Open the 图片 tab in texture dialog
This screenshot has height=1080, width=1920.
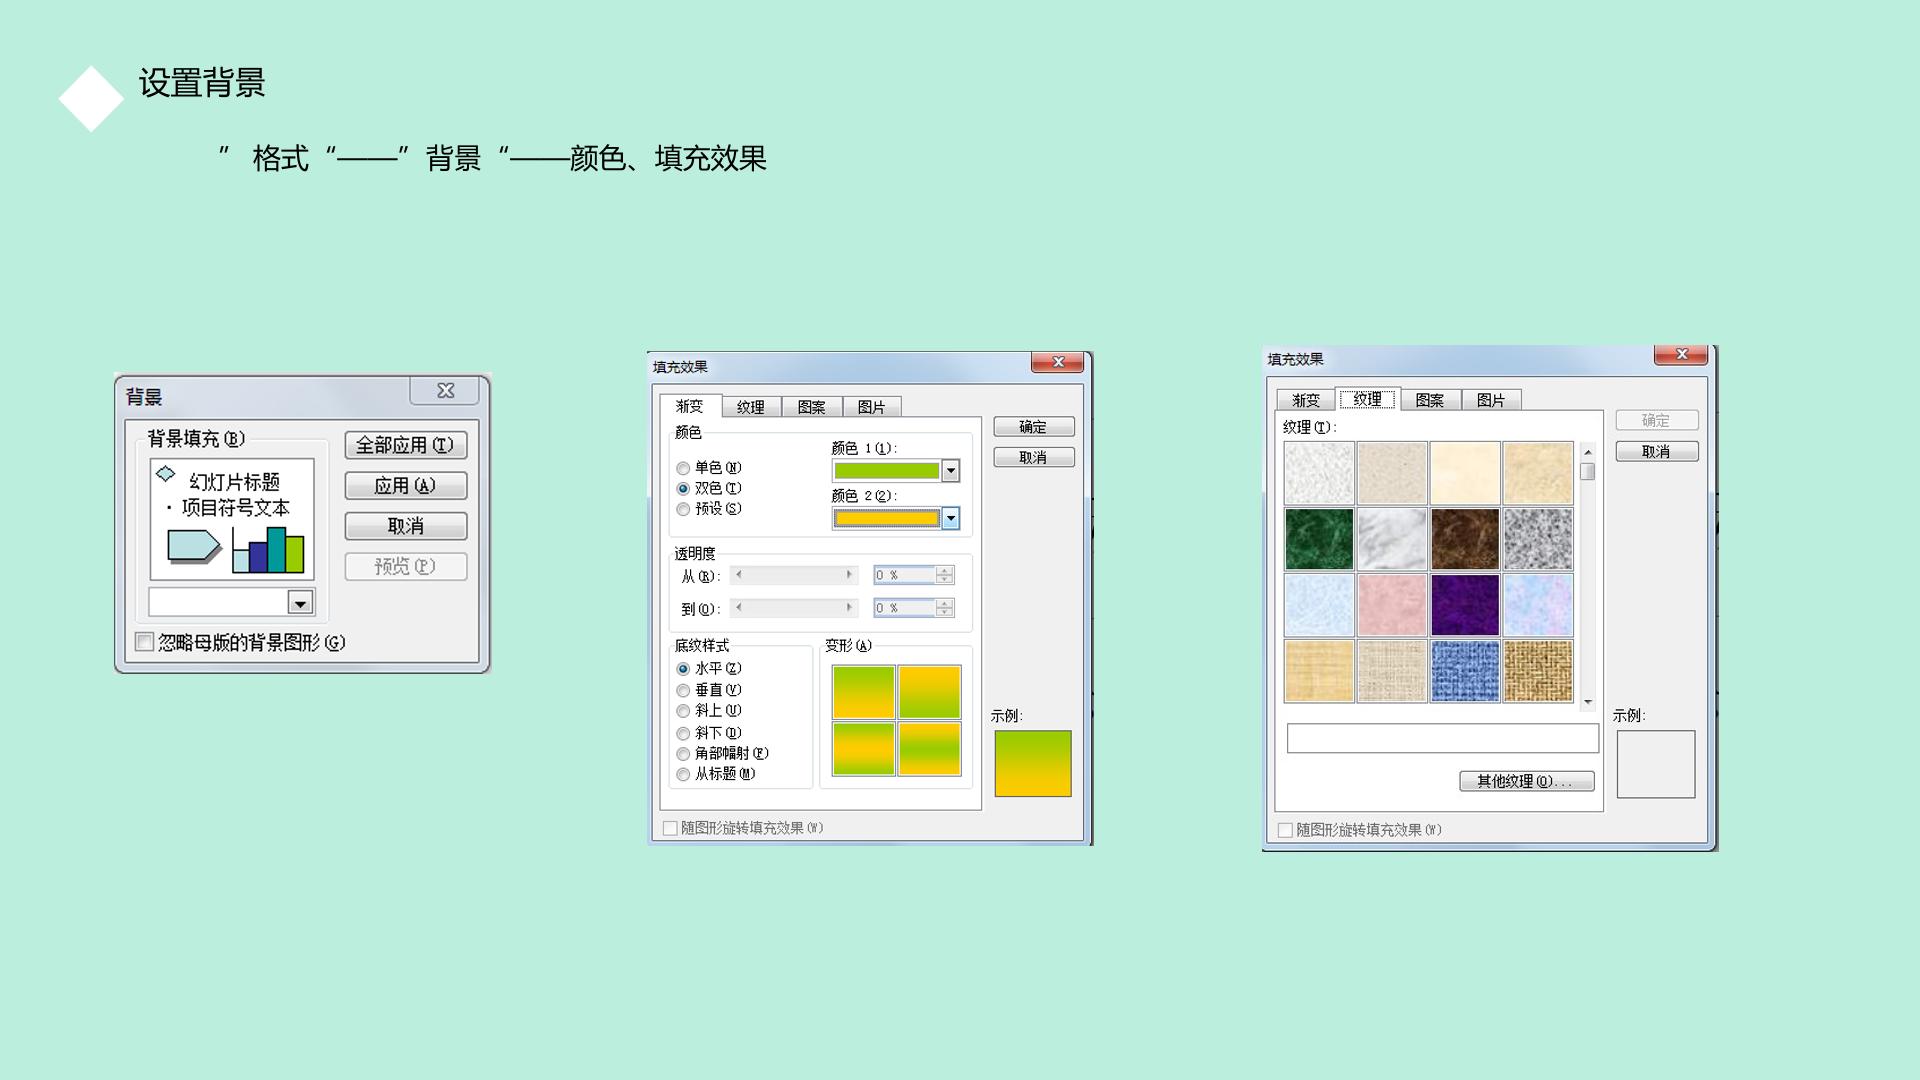(x=1491, y=400)
